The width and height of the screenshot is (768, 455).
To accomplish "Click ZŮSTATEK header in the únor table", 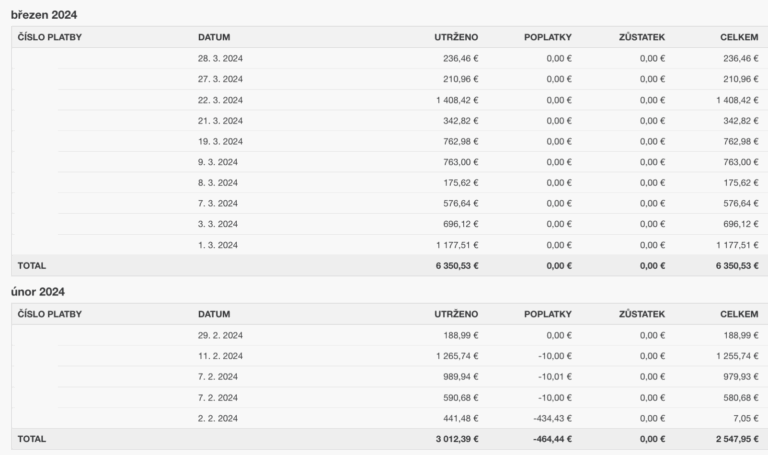I will [642, 314].
